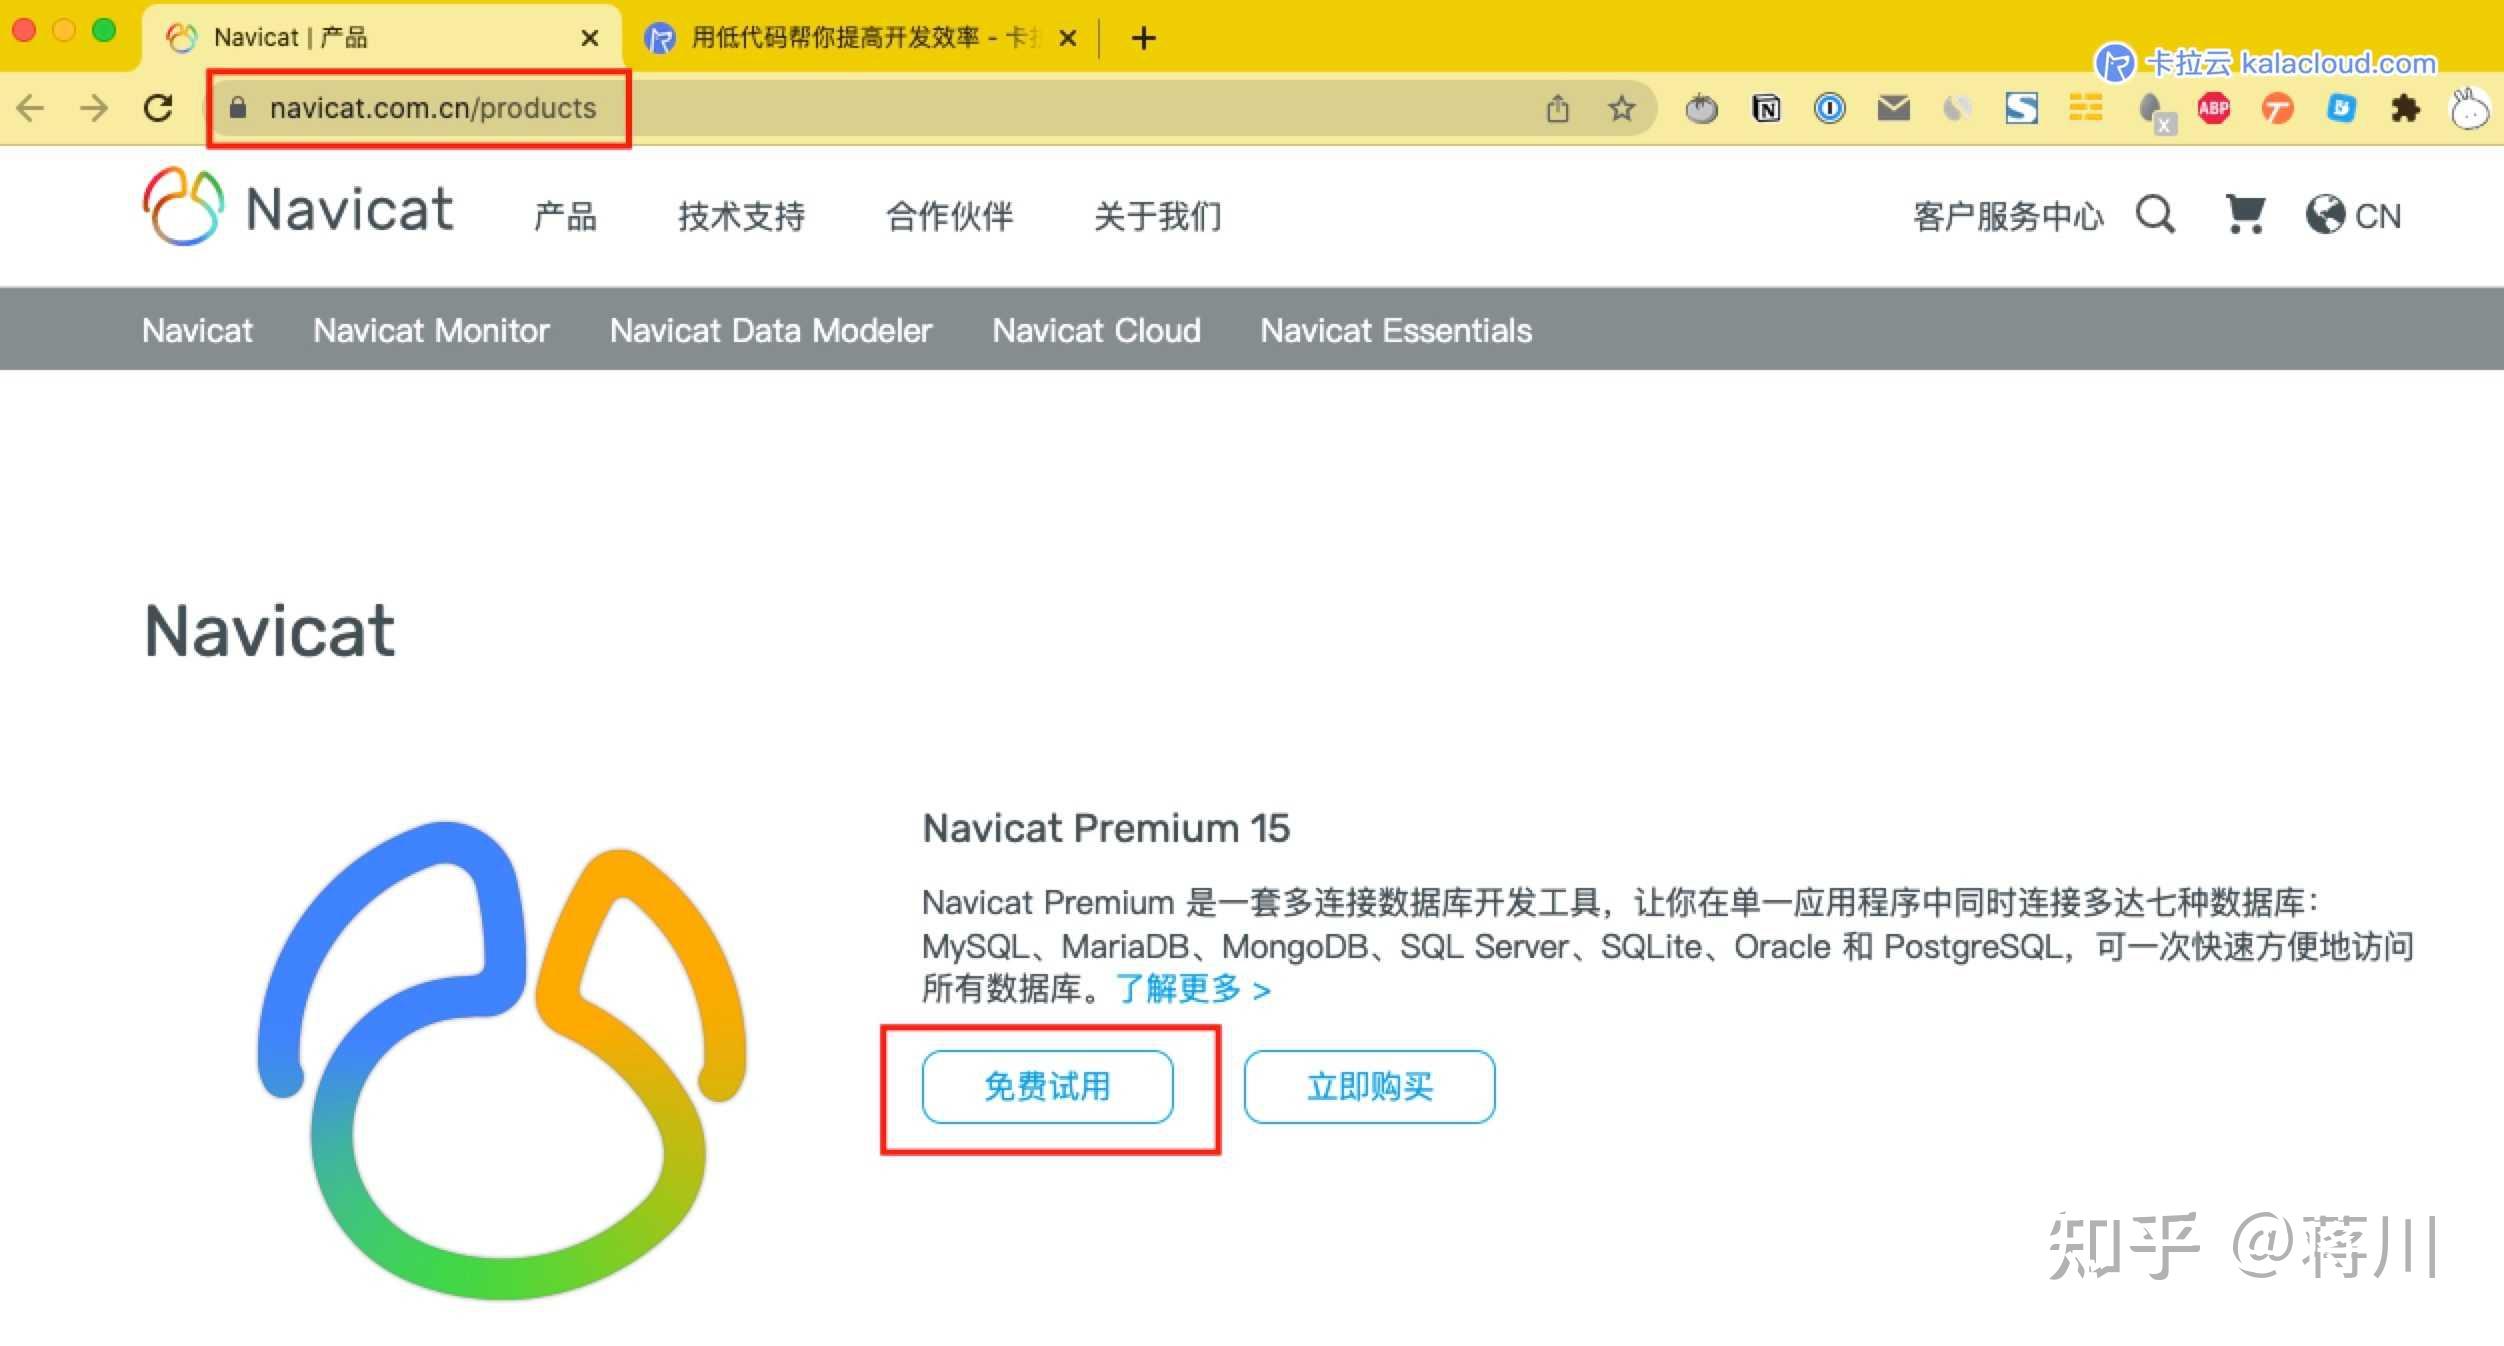Screen dimensions: 2504x1346
Task: Open the share/upload icon in the address bar
Action: (x=1557, y=108)
